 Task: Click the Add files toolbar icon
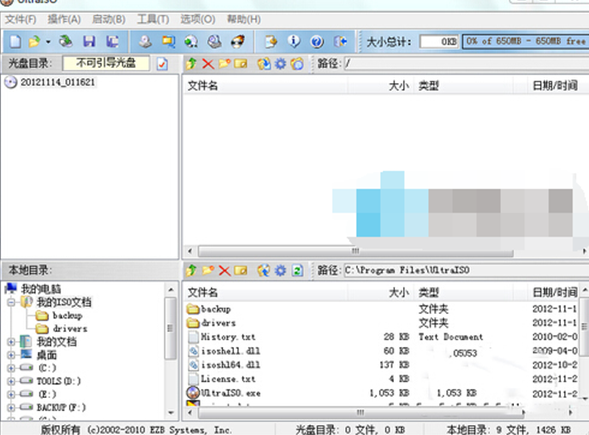click(271, 41)
